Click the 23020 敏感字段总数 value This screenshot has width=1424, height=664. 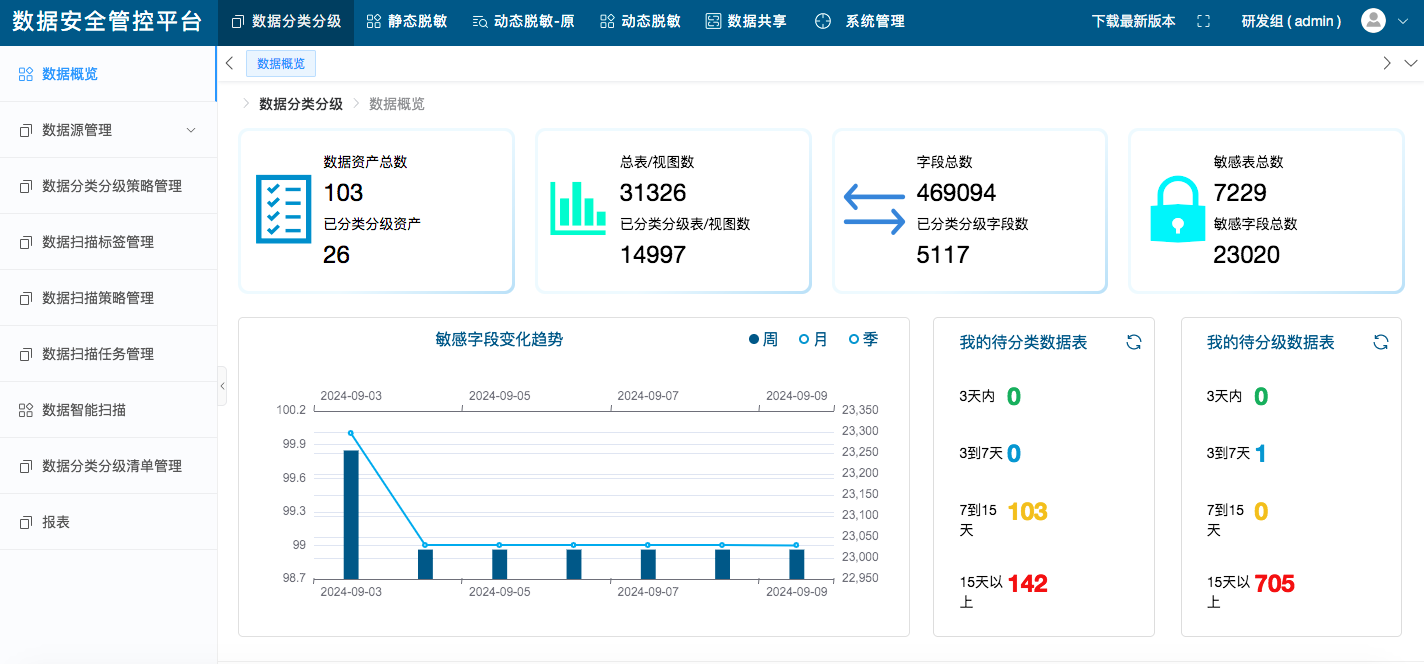click(x=1247, y=255)
